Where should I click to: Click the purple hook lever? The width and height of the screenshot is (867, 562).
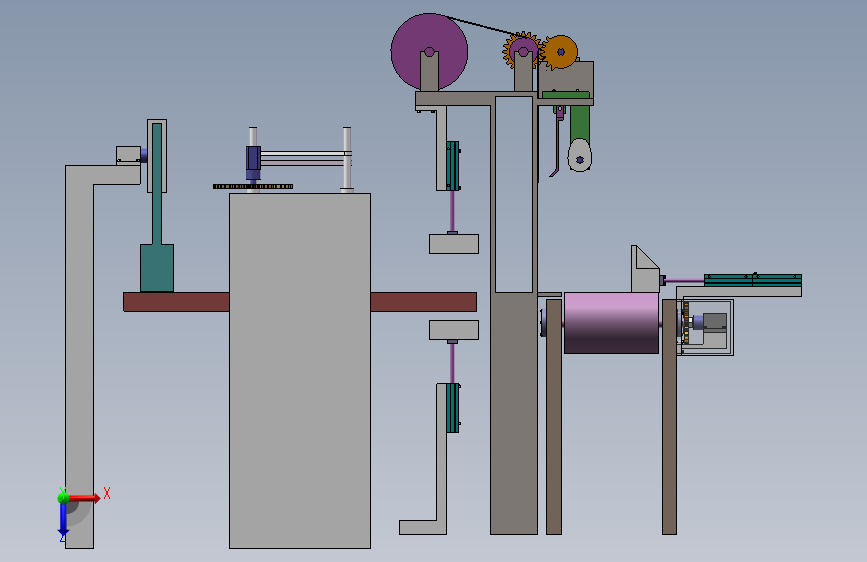coord(557,142)
